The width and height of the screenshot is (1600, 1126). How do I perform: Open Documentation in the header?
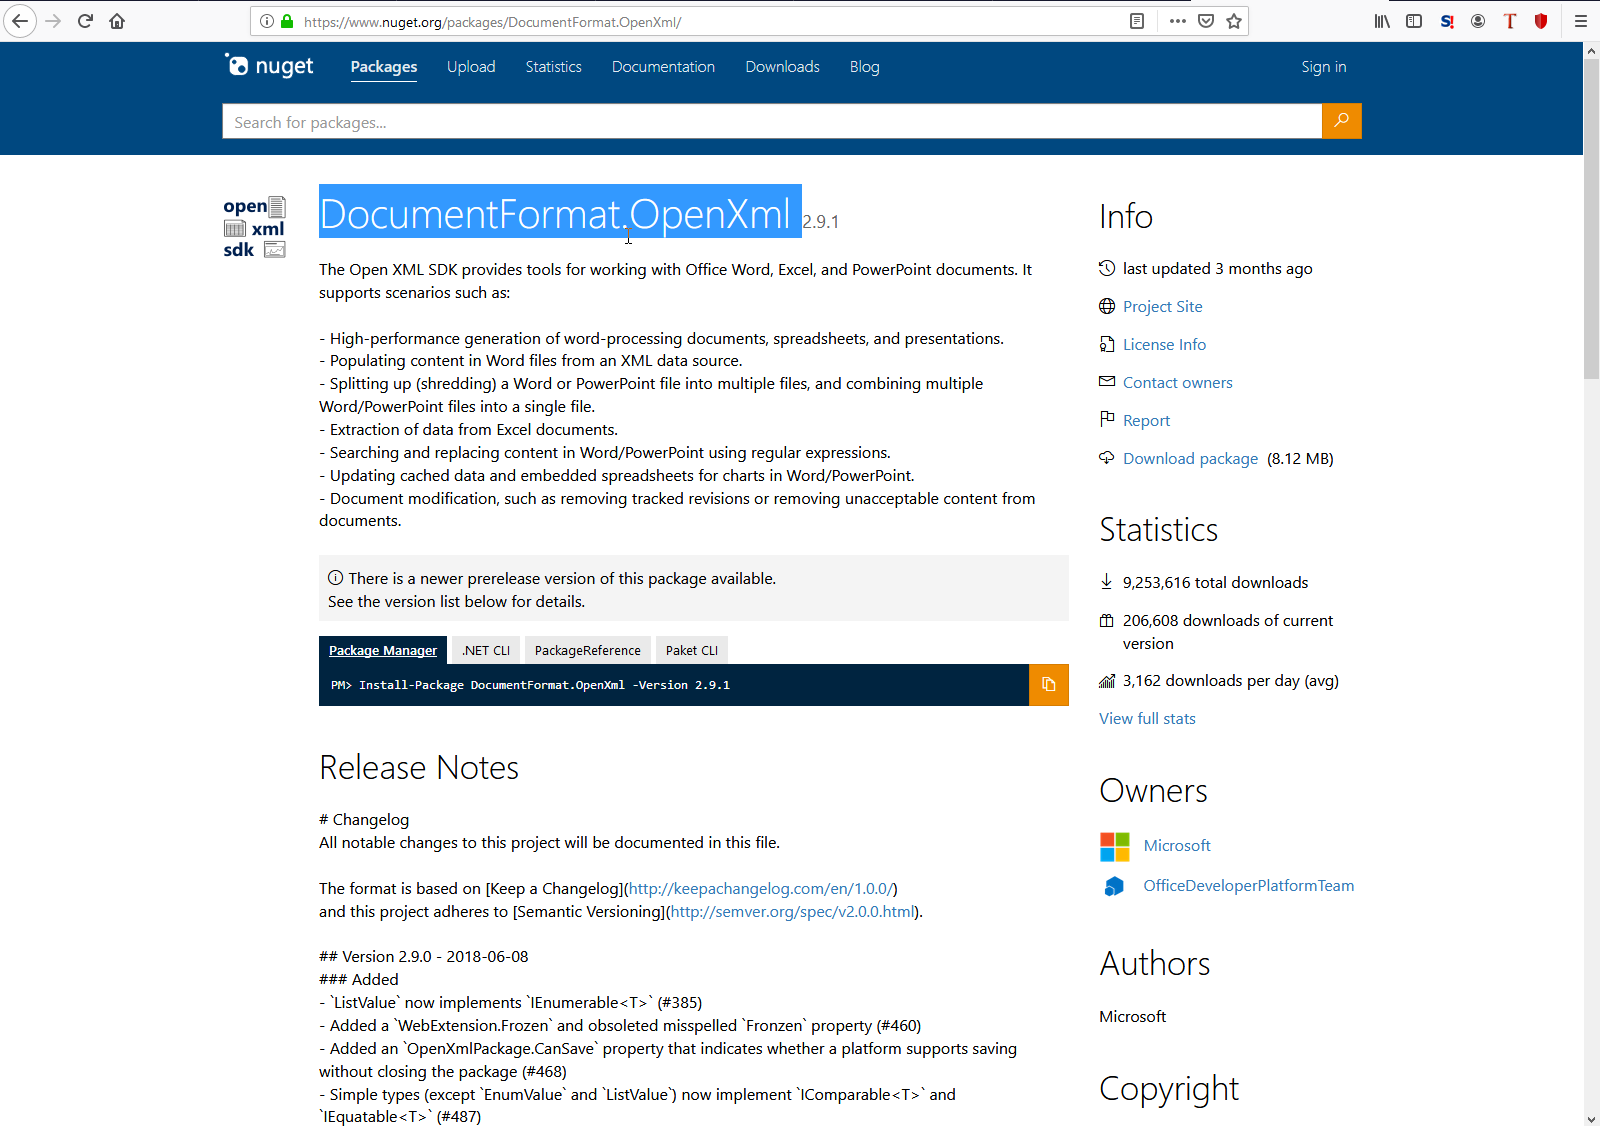pos(663,67)
